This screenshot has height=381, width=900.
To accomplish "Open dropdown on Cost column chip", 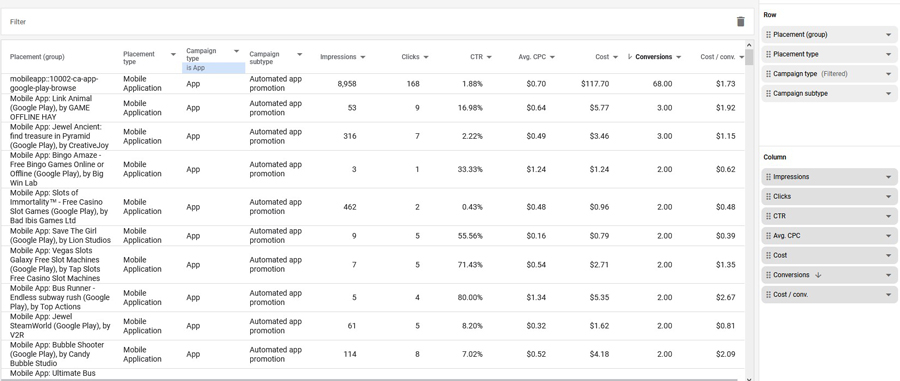I will point(888,255).
